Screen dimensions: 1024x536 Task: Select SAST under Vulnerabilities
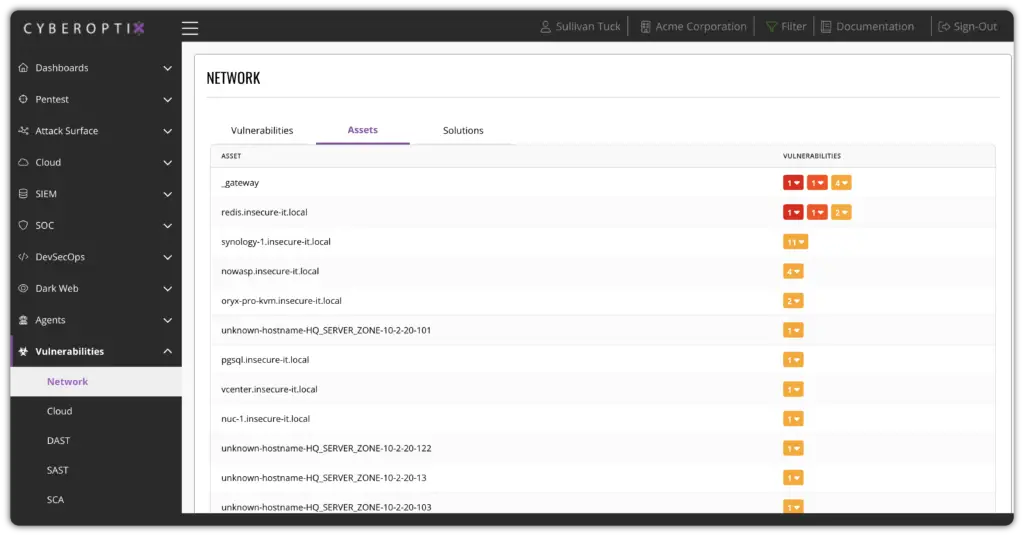tap(58, 470)
